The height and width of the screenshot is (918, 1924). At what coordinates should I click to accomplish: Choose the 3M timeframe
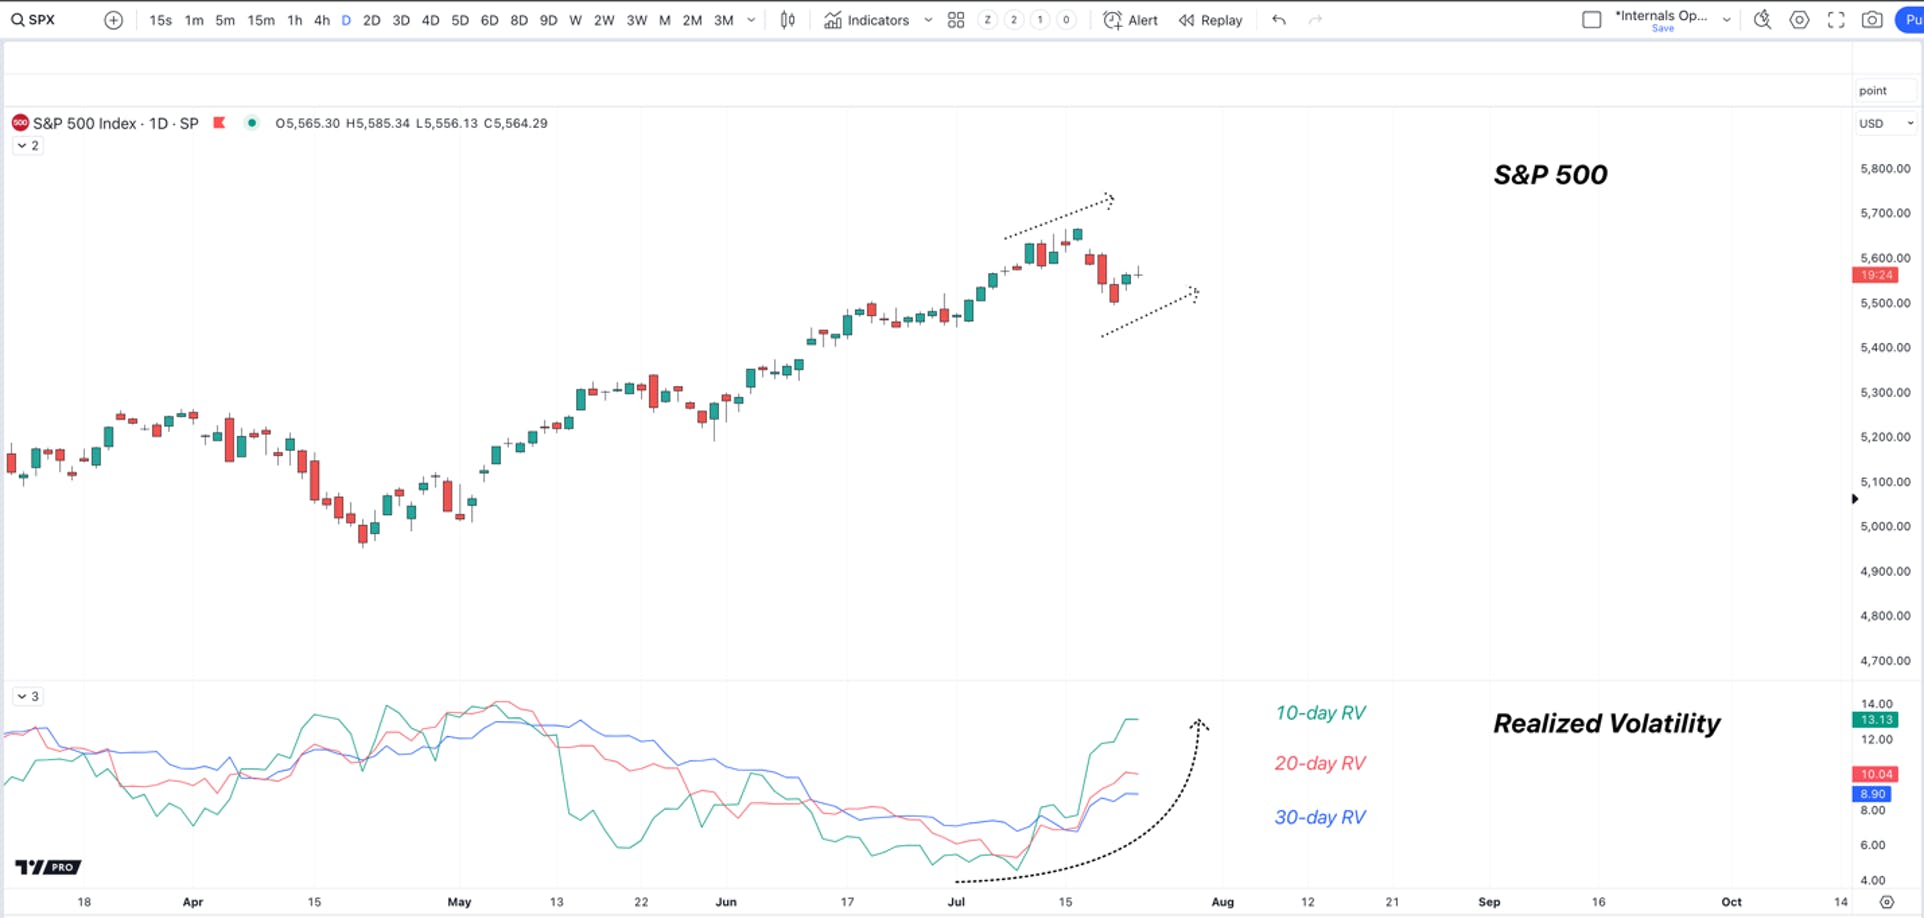(x=724, y=20)
